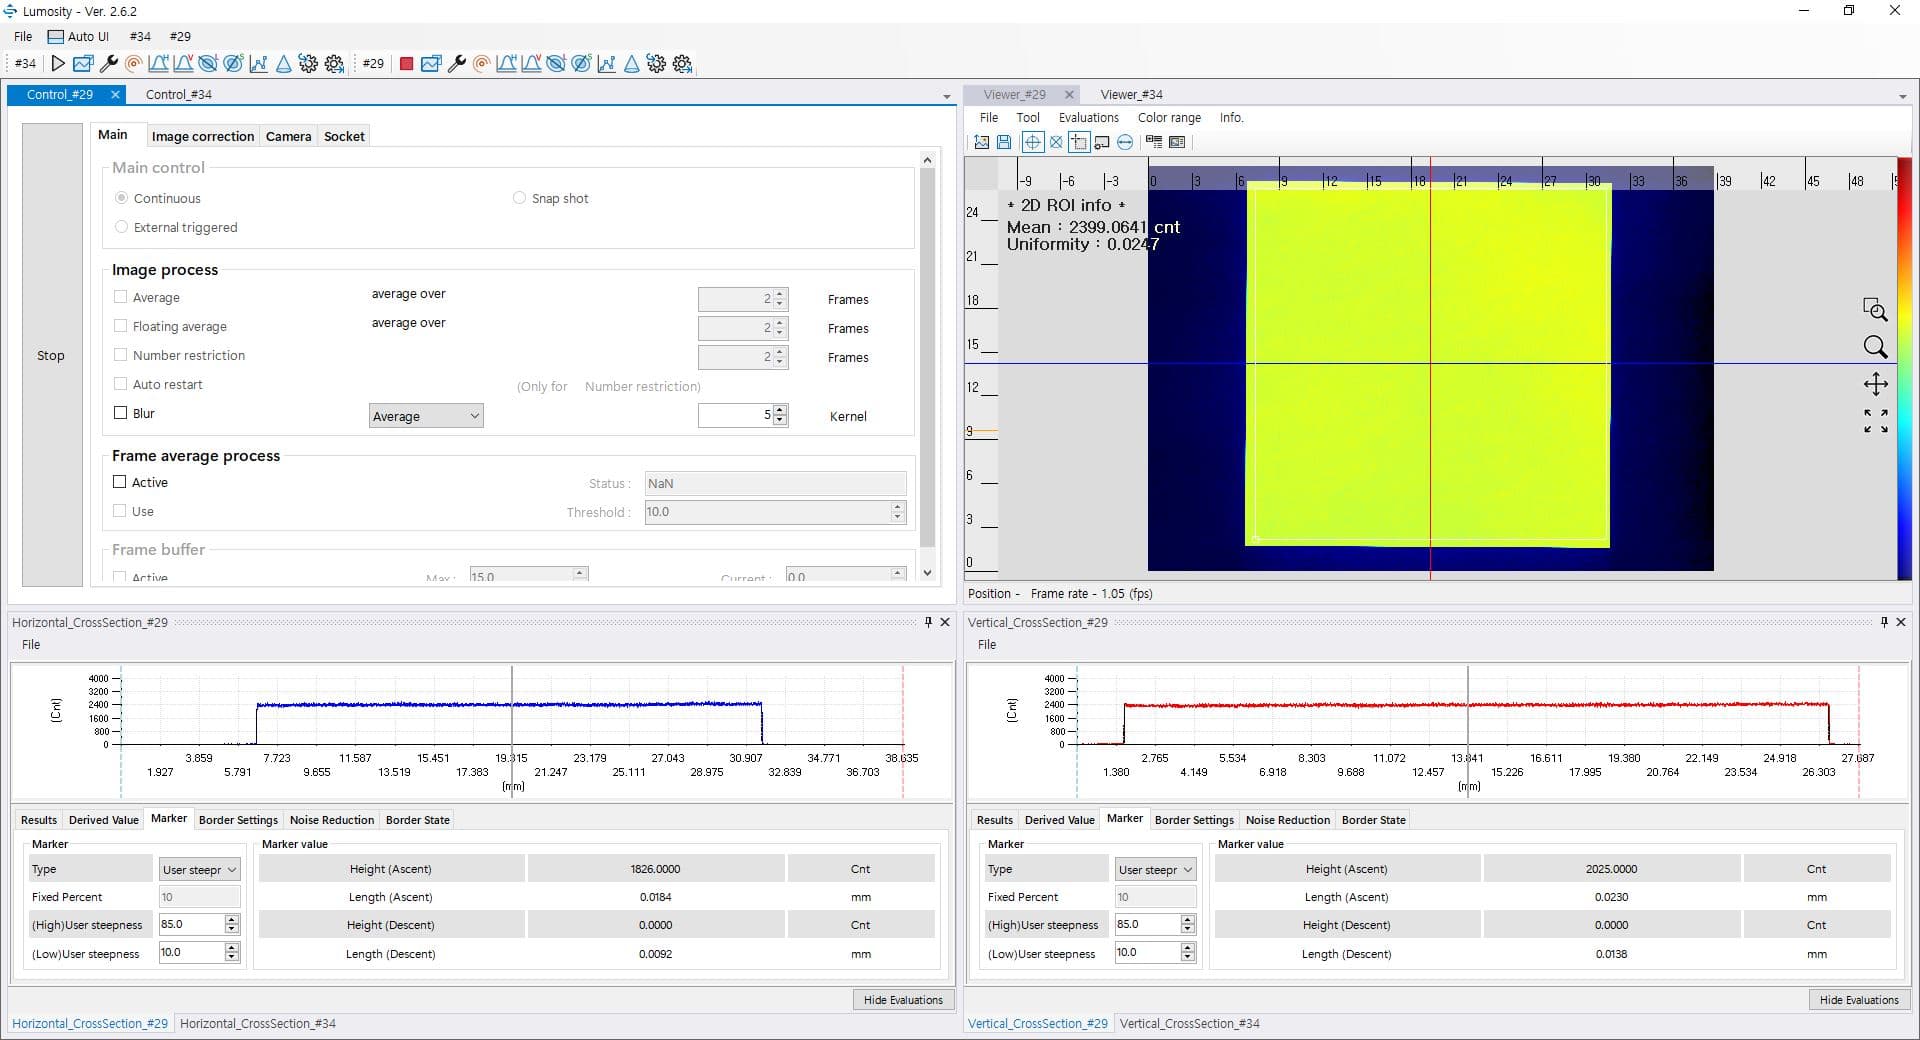
Task: Start acquisition with the #34 play icon
Action: [58, 63]
